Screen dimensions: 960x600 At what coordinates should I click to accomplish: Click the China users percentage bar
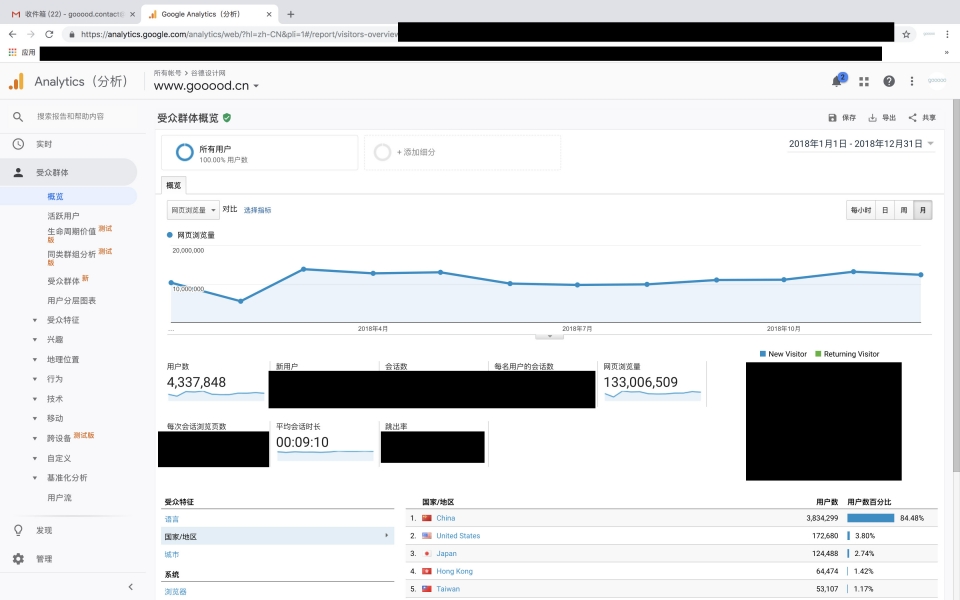[871, 518]
